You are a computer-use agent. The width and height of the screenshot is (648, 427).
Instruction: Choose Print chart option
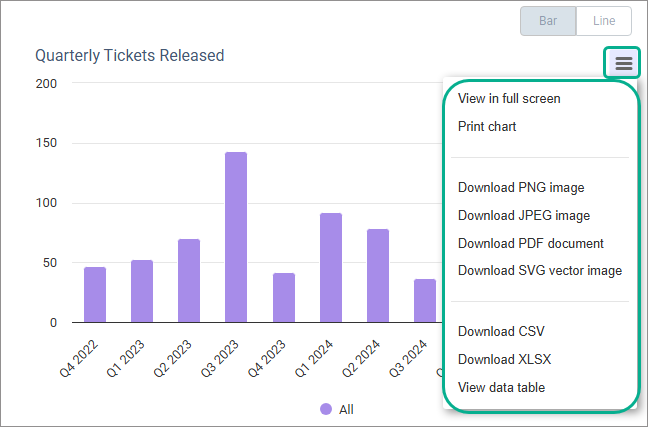coord(487,127)
